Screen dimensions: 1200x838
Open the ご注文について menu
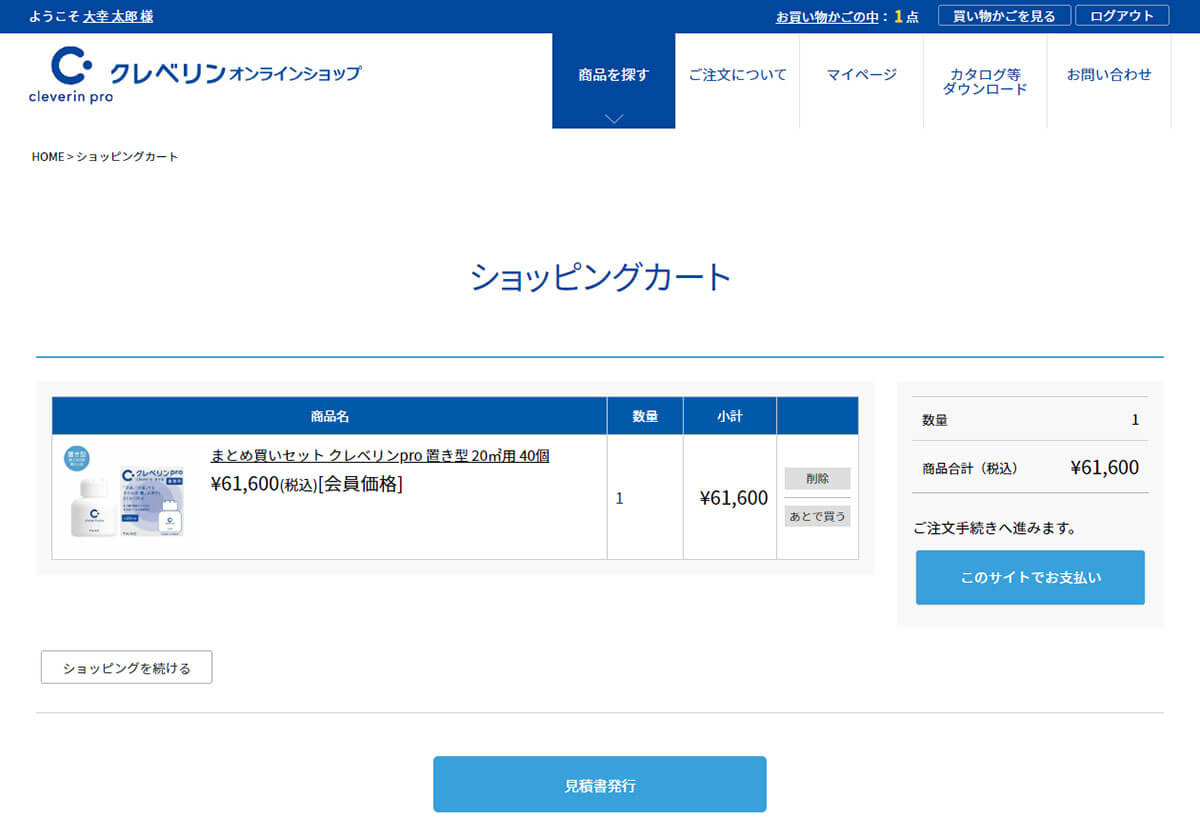(738, 75)
